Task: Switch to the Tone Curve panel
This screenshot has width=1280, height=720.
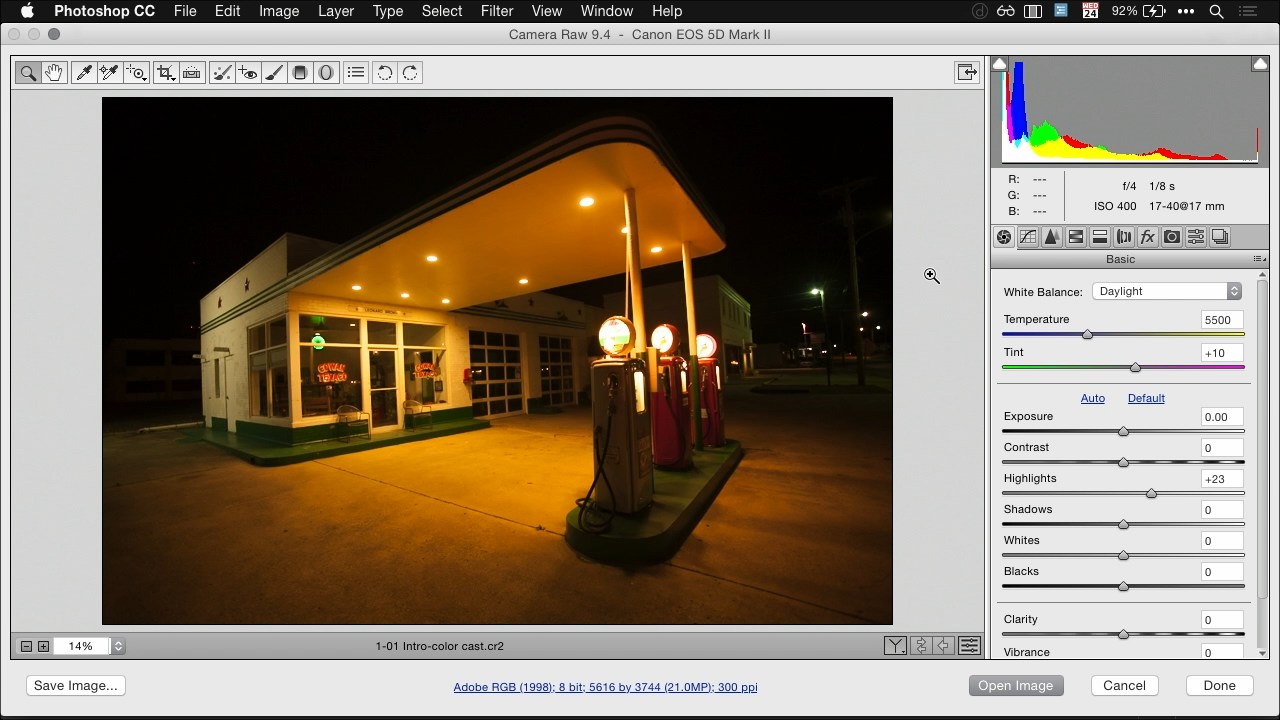Action: click(x=1028, y=237)
